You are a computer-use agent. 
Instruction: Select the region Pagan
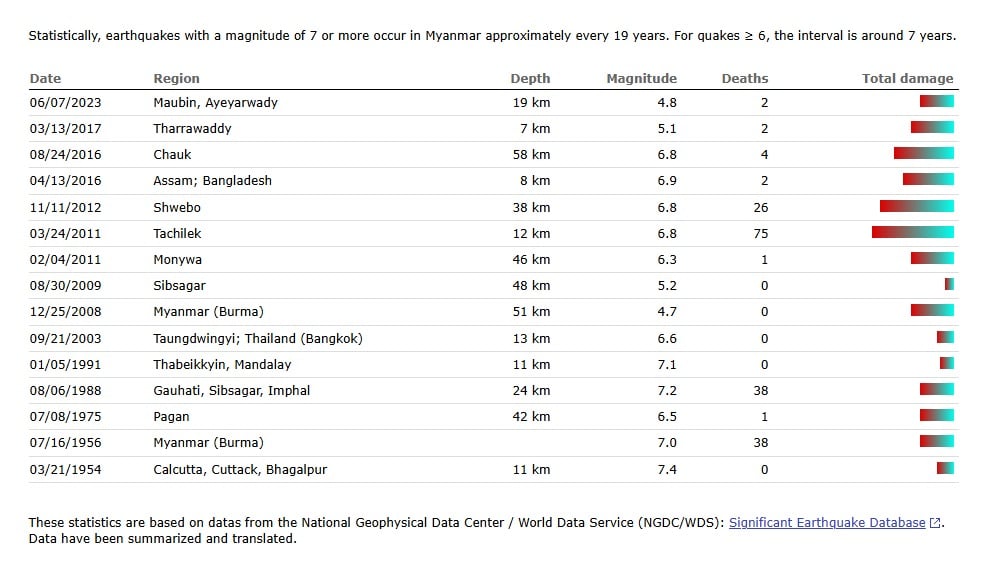(171, 416)
